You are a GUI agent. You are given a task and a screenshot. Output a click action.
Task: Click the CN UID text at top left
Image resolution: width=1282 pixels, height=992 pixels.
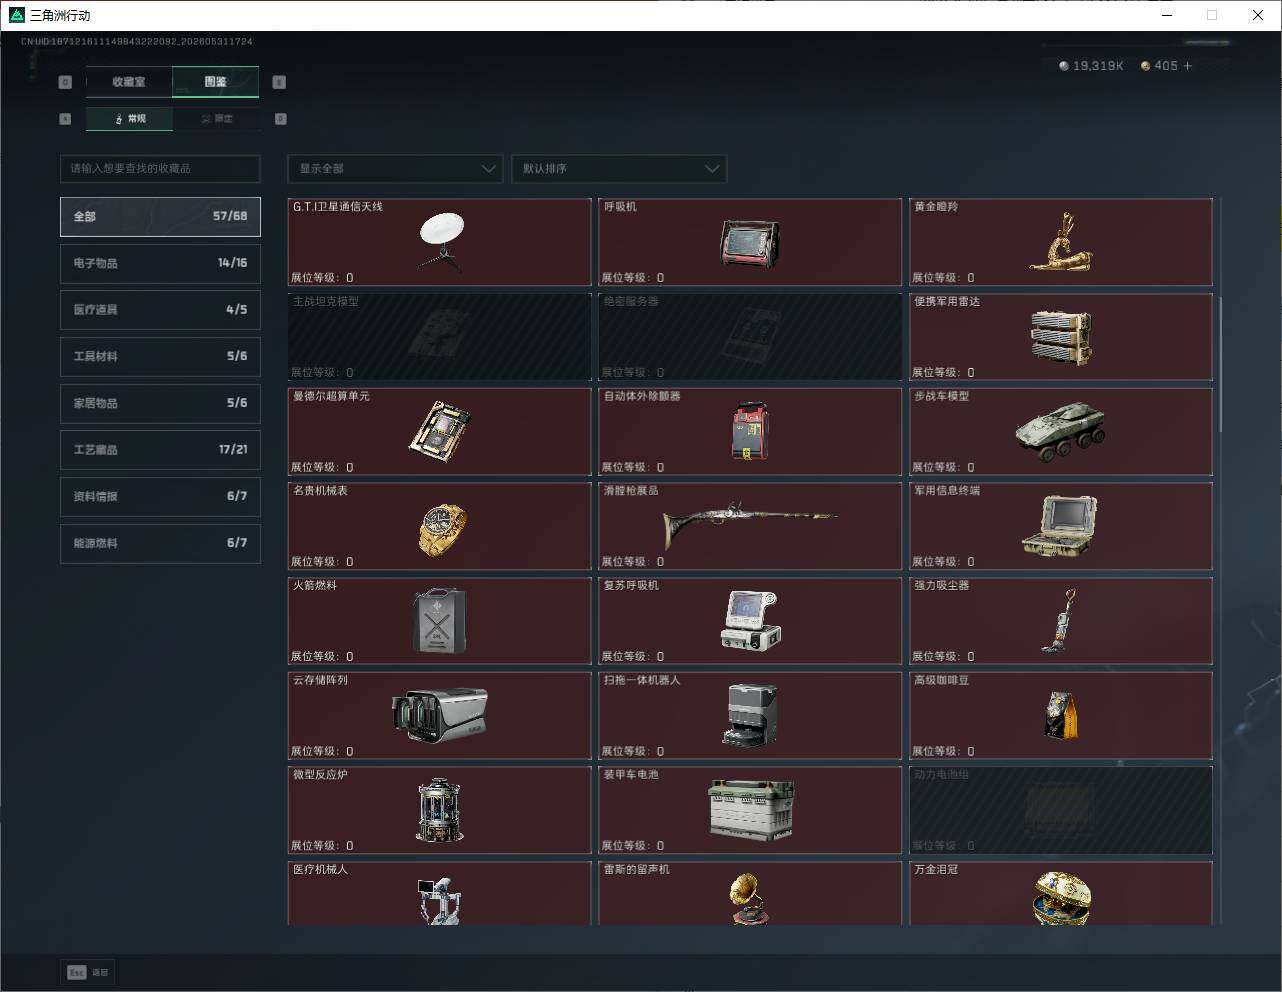(x=137, y=42)
